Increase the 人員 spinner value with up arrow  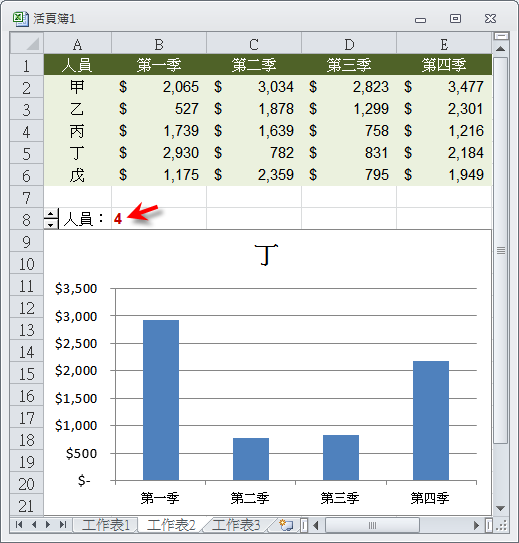coord(51,213)
